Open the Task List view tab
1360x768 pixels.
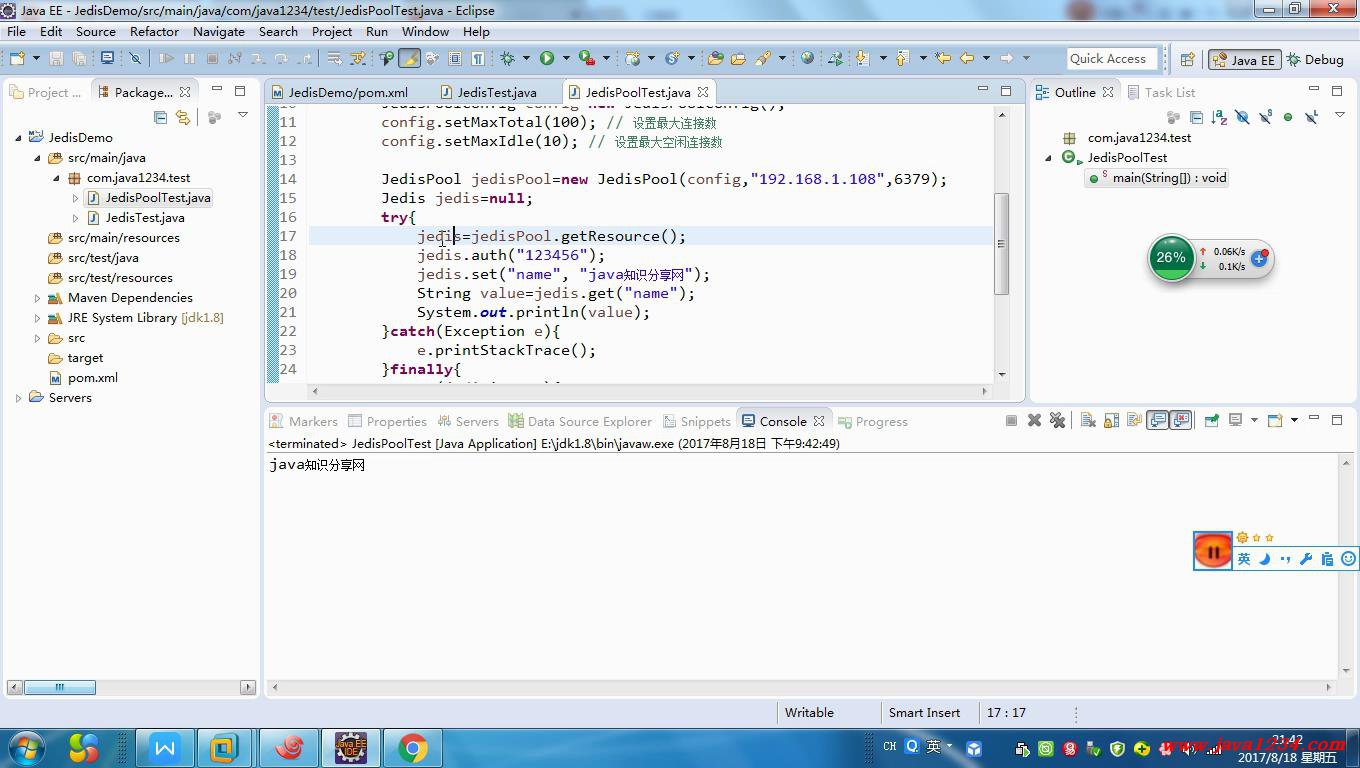(x=1161, y=92)
